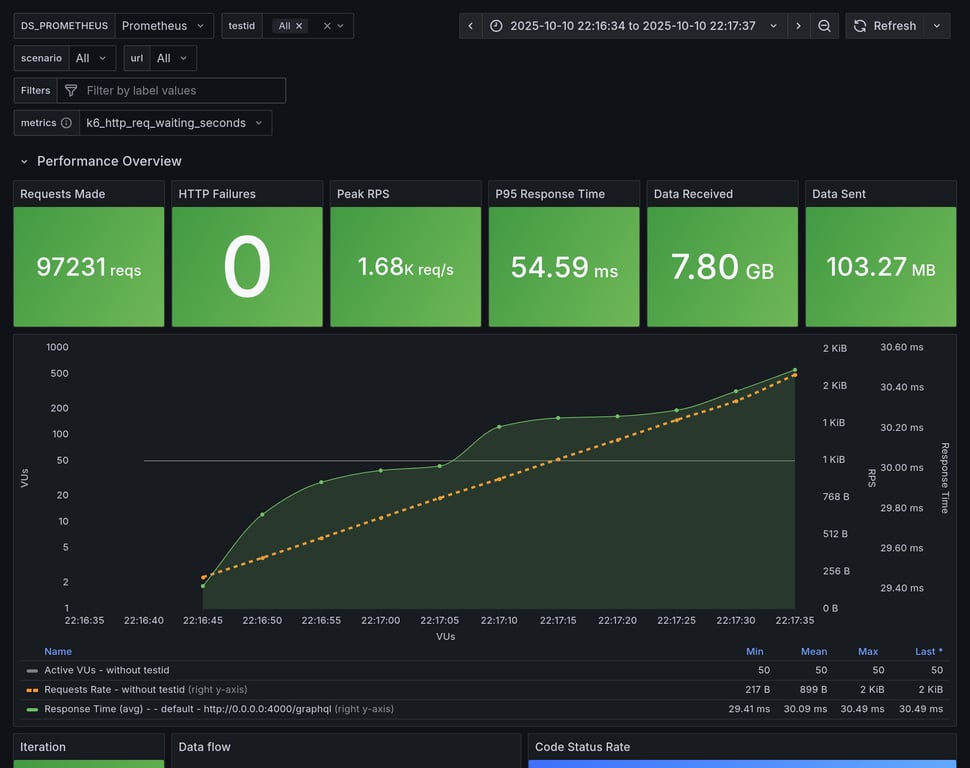Shift time range forward with right arrow
The width and height of the screenshot is (970, 768).
click(x=798, y=26)
